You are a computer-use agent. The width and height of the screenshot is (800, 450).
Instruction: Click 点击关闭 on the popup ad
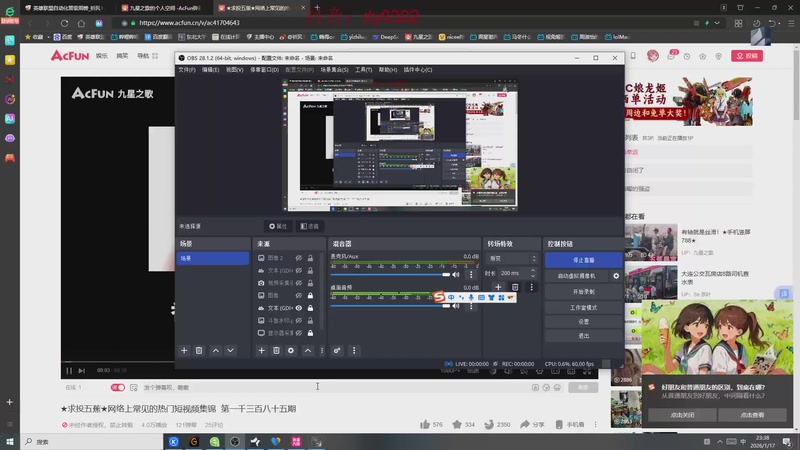682,415
